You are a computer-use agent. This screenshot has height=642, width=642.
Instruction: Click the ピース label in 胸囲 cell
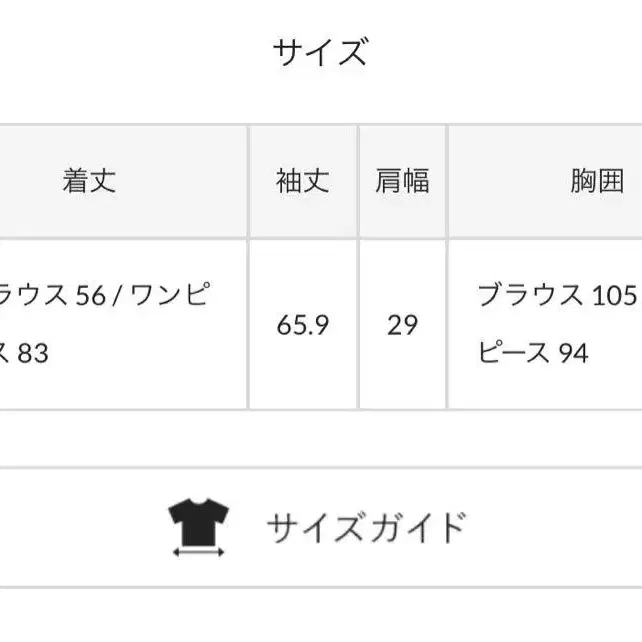[x=513, y=352]
